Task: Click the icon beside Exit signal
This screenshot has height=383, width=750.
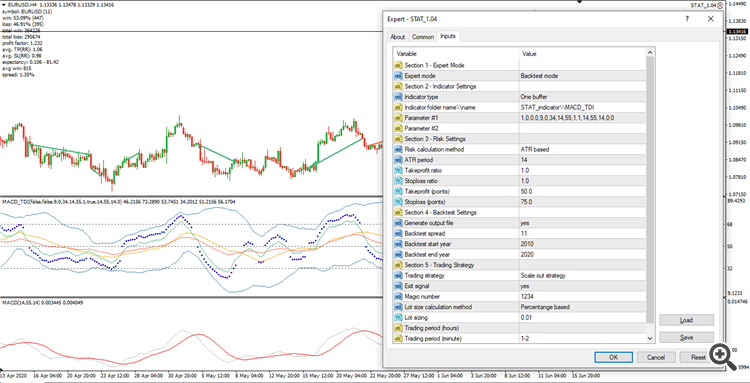Action: click(x=398, y=286)
